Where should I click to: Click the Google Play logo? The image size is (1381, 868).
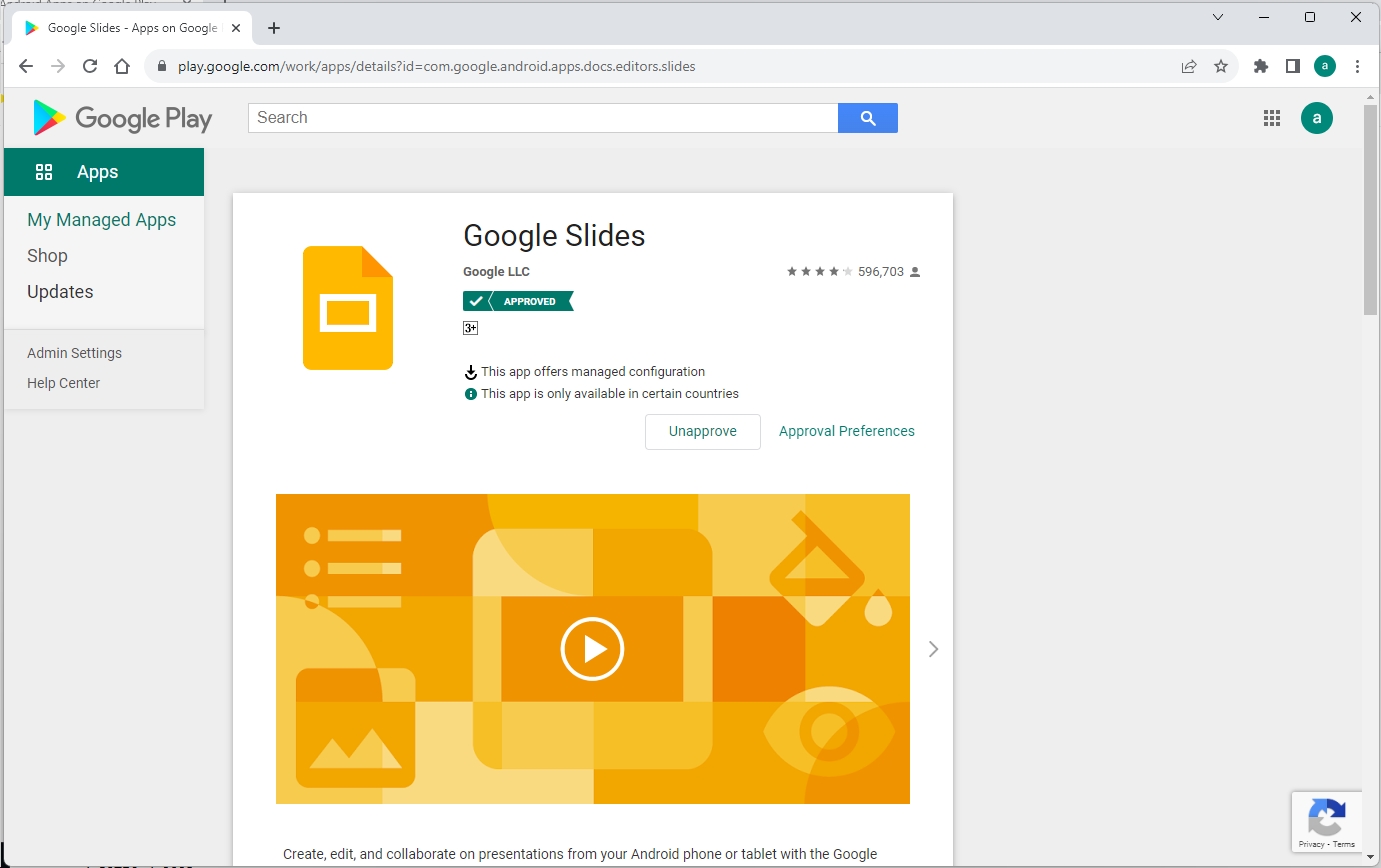pos(122,118)
